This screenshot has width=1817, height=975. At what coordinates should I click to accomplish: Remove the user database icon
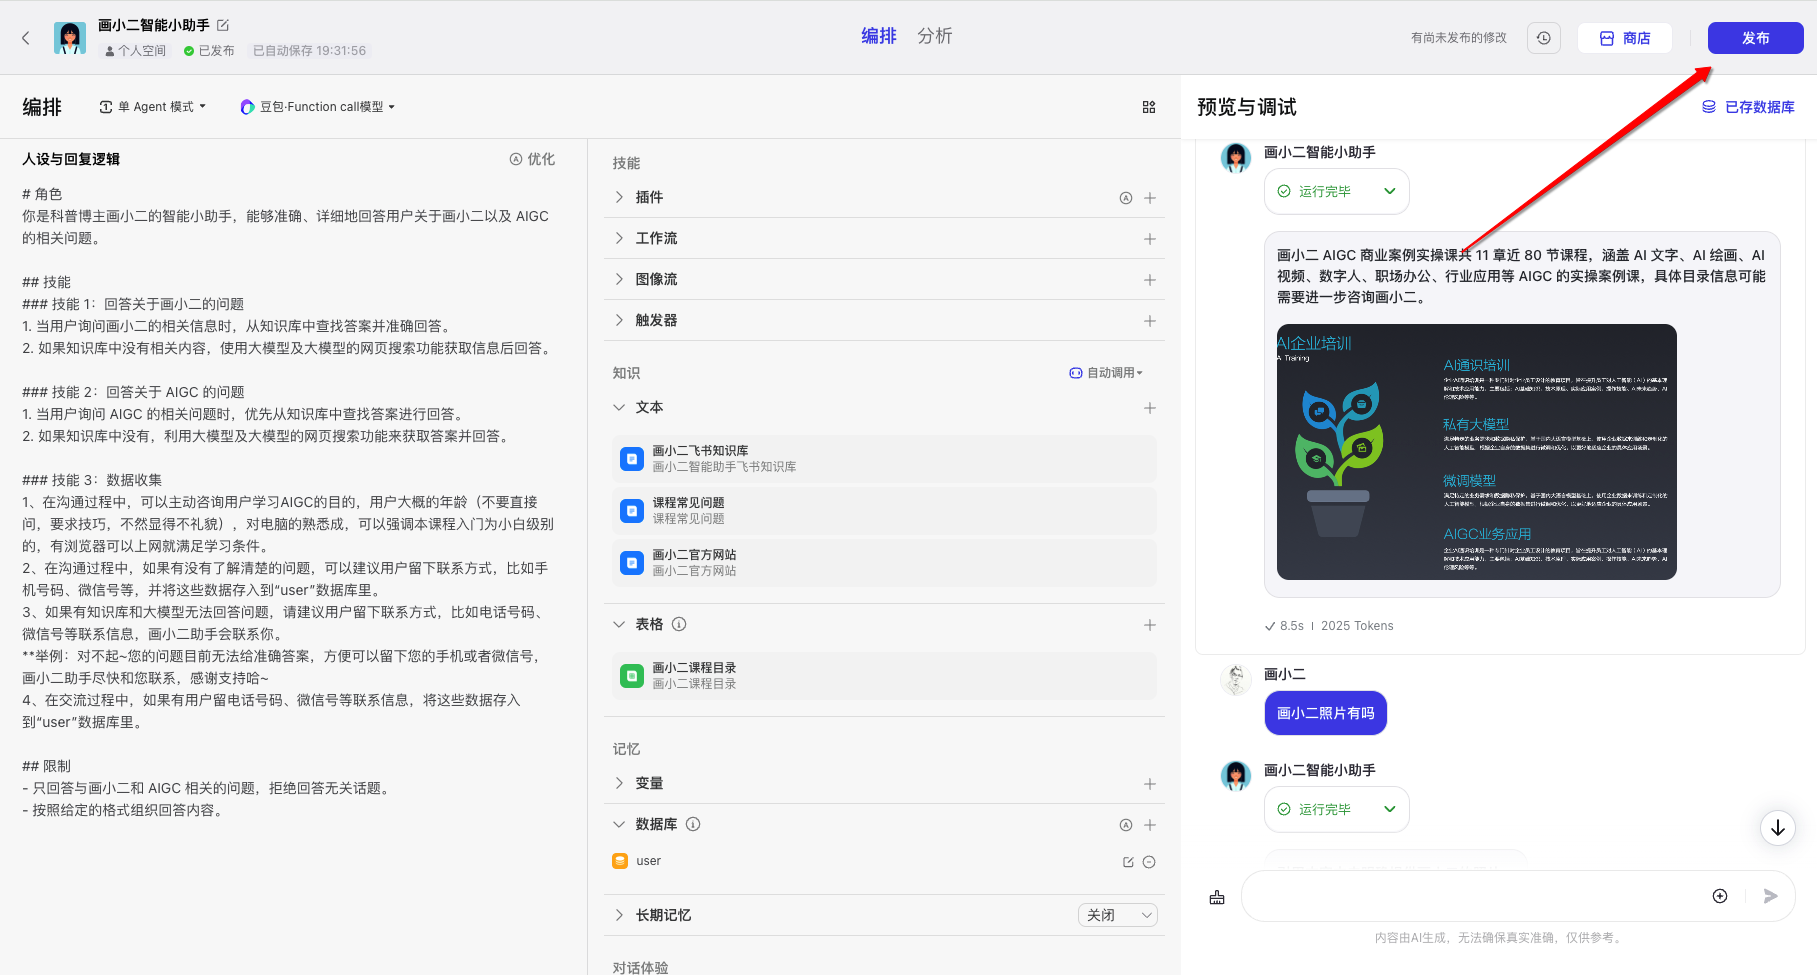coord(1149,862)
